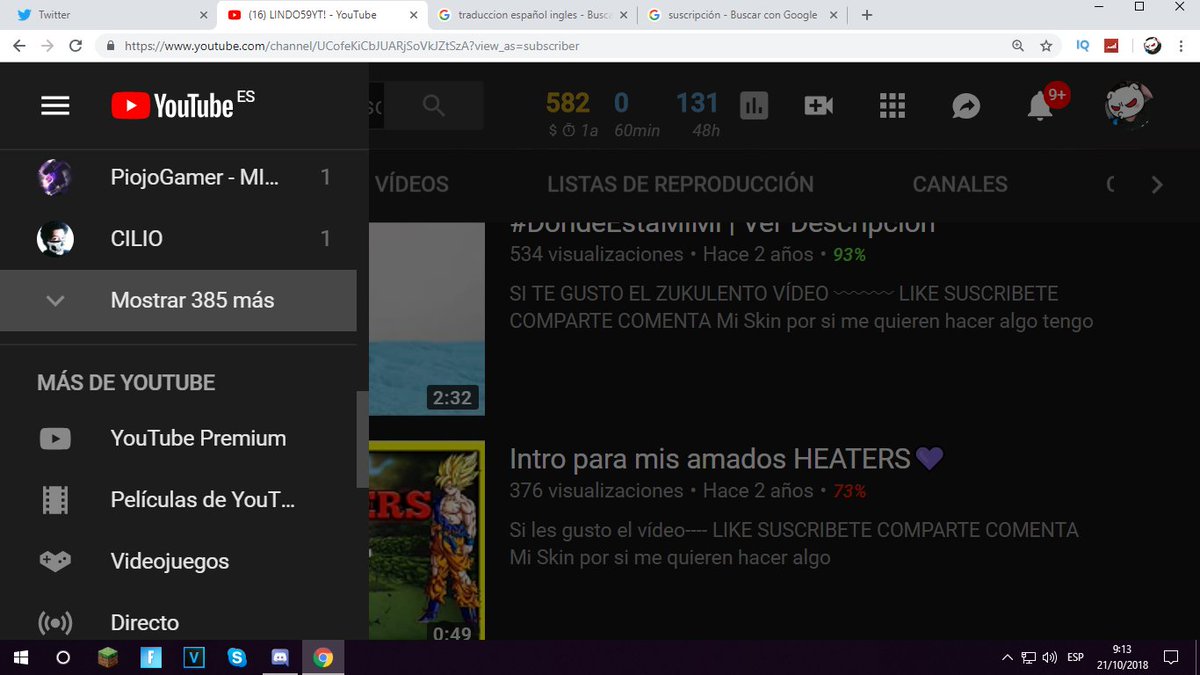
Task: Click the browser reload button
Action: [76, 46]
